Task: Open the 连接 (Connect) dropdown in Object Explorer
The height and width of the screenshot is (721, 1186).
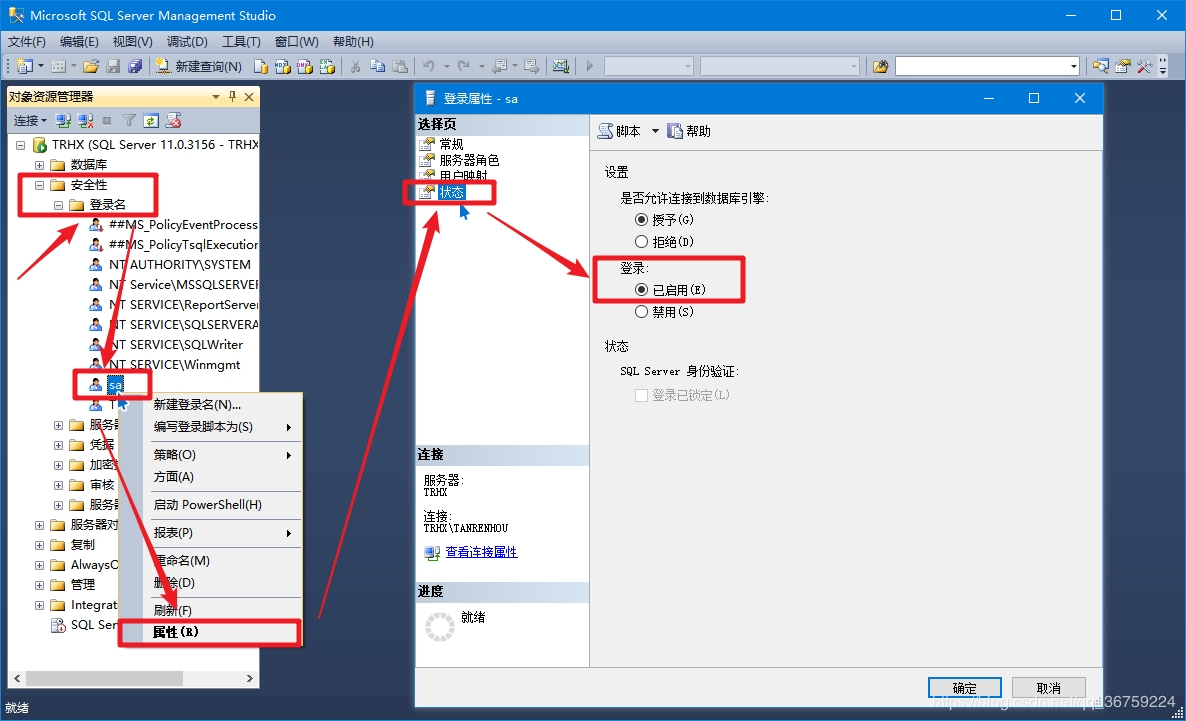Action: click(x=30, y=121)
